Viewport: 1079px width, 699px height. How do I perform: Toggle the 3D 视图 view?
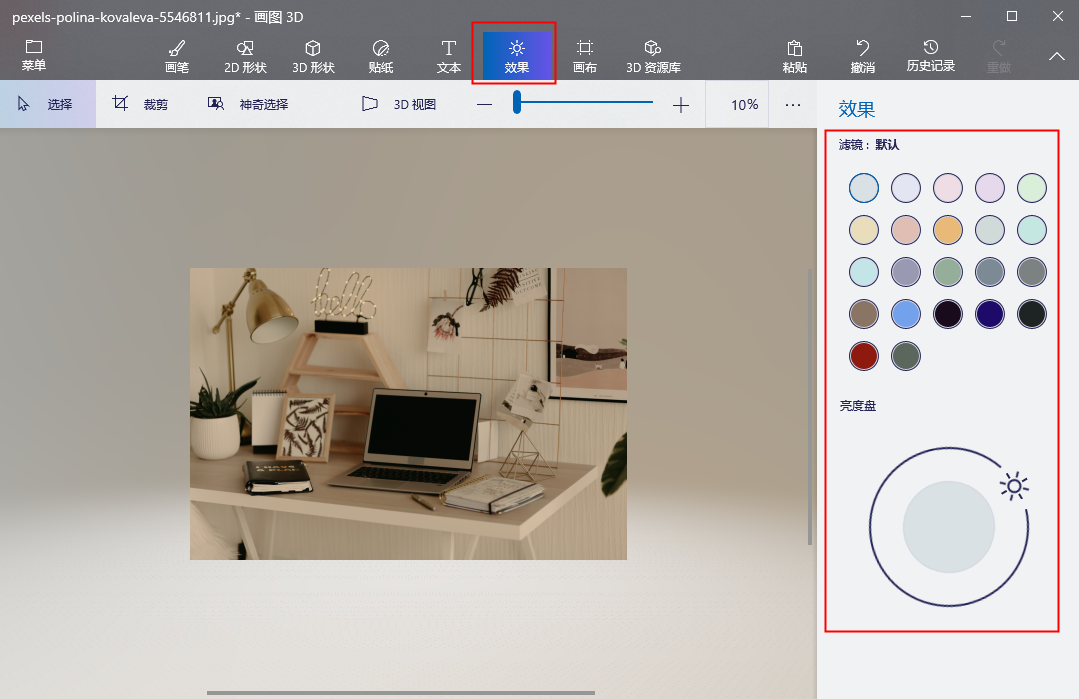399,104
